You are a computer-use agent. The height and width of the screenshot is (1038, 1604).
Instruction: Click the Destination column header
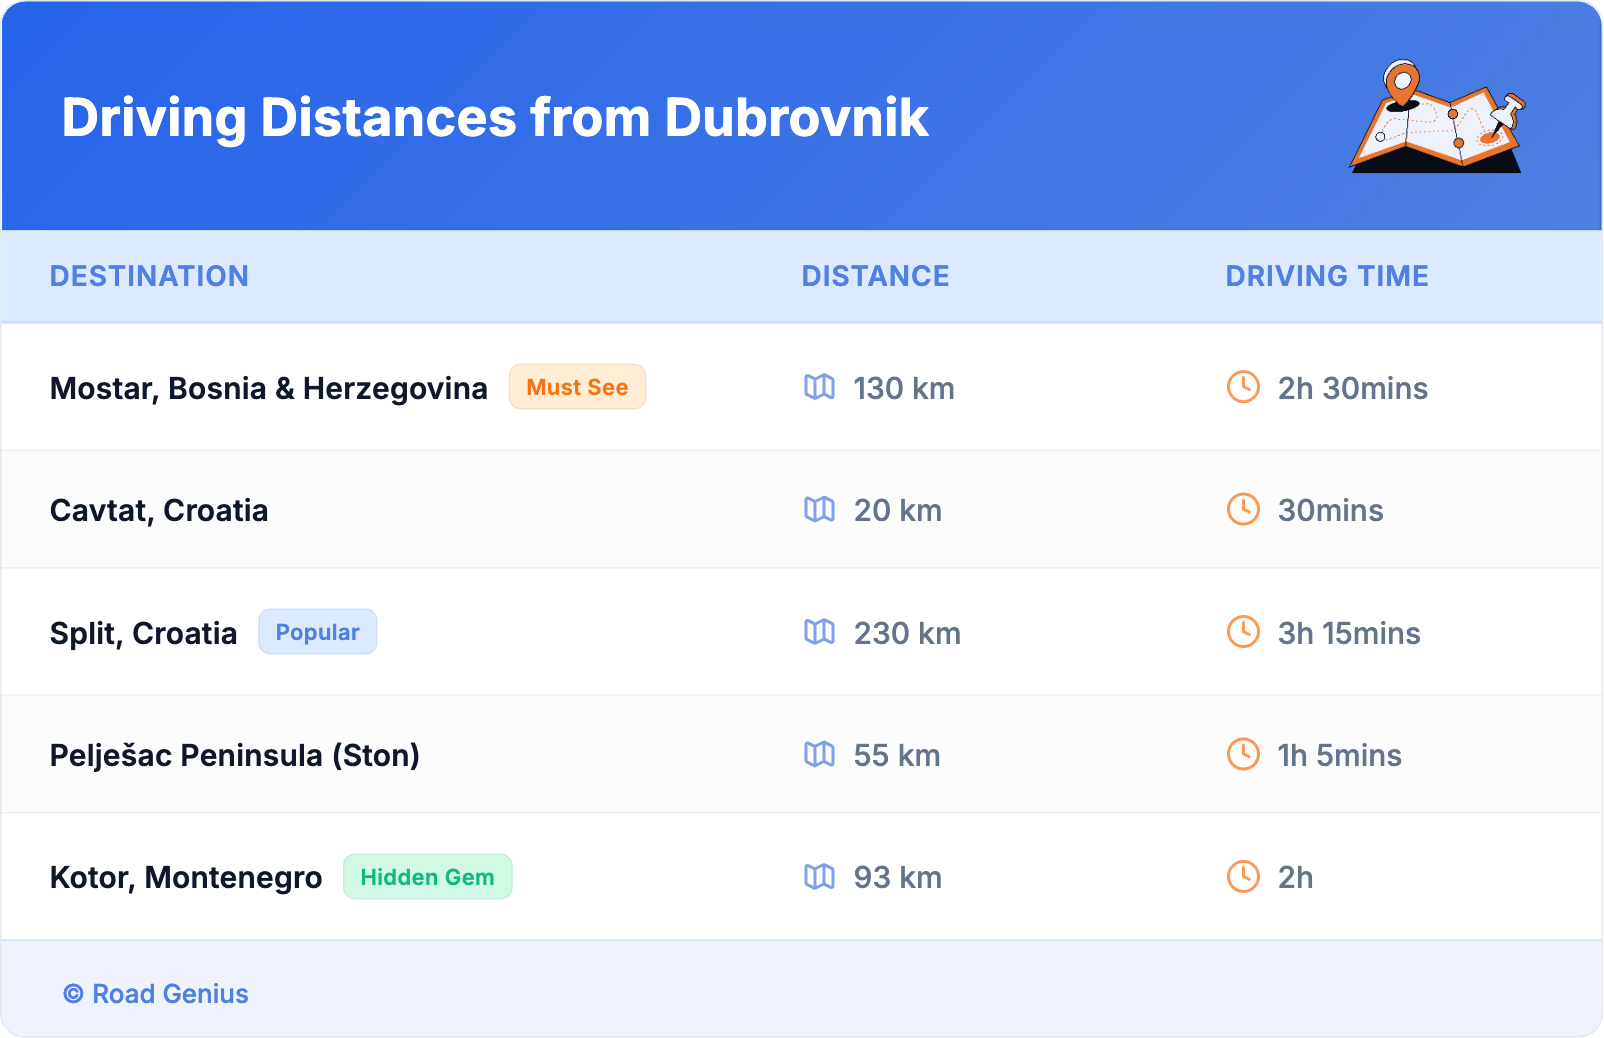149,276
